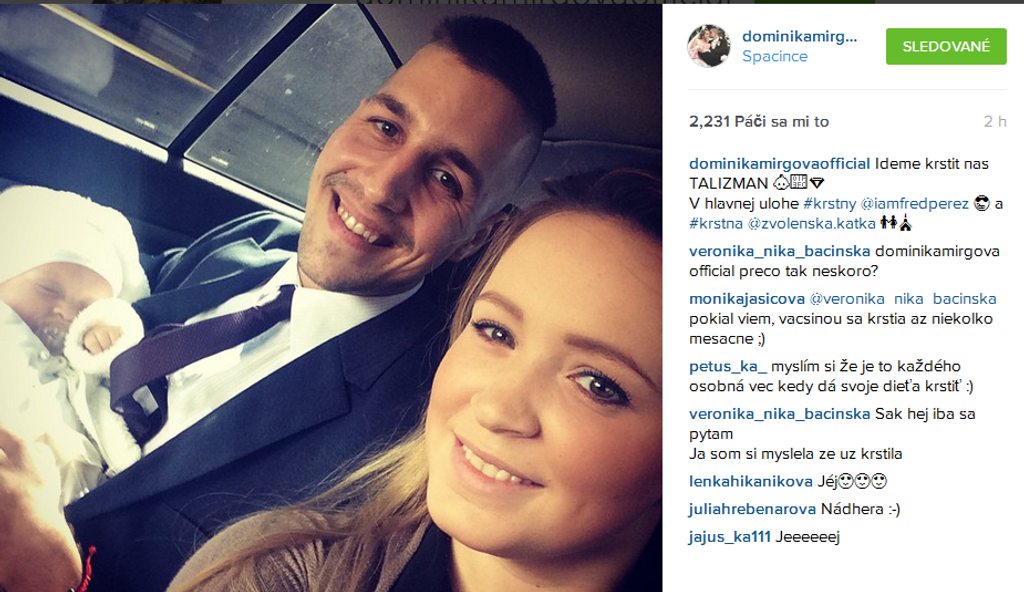The height and width of the screenshot is (592, 1024).
Task: Click the 2 h timestamp
Action: [x=995, y=122]
